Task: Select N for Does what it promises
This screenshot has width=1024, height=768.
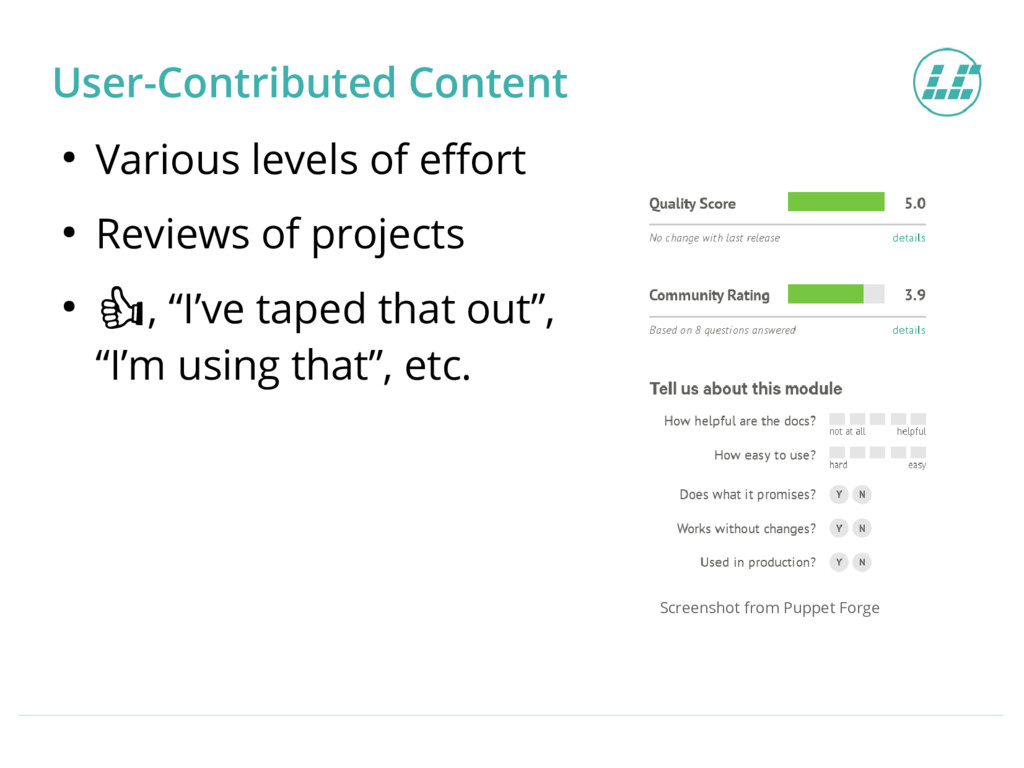Action: pos(862,494)
